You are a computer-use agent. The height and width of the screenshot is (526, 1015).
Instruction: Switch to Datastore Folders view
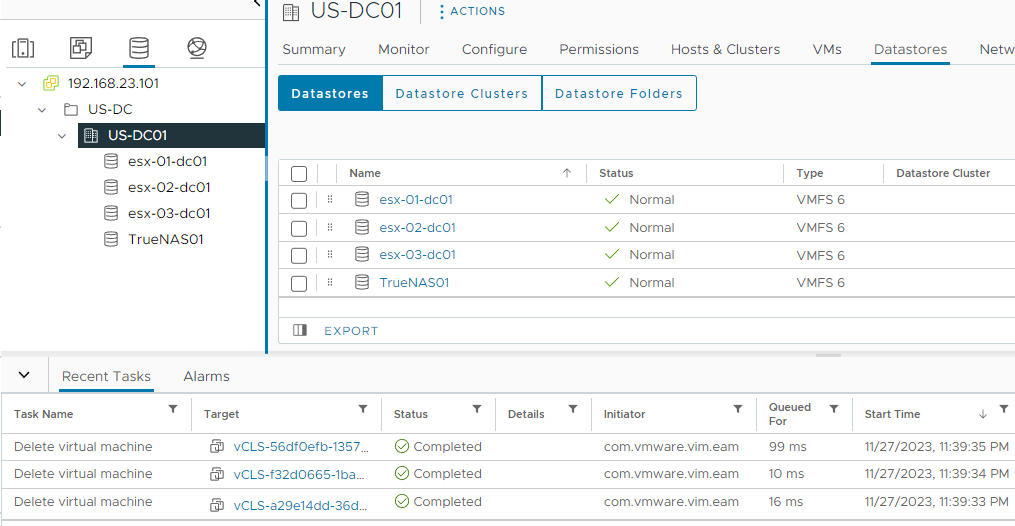pos(619,93)
